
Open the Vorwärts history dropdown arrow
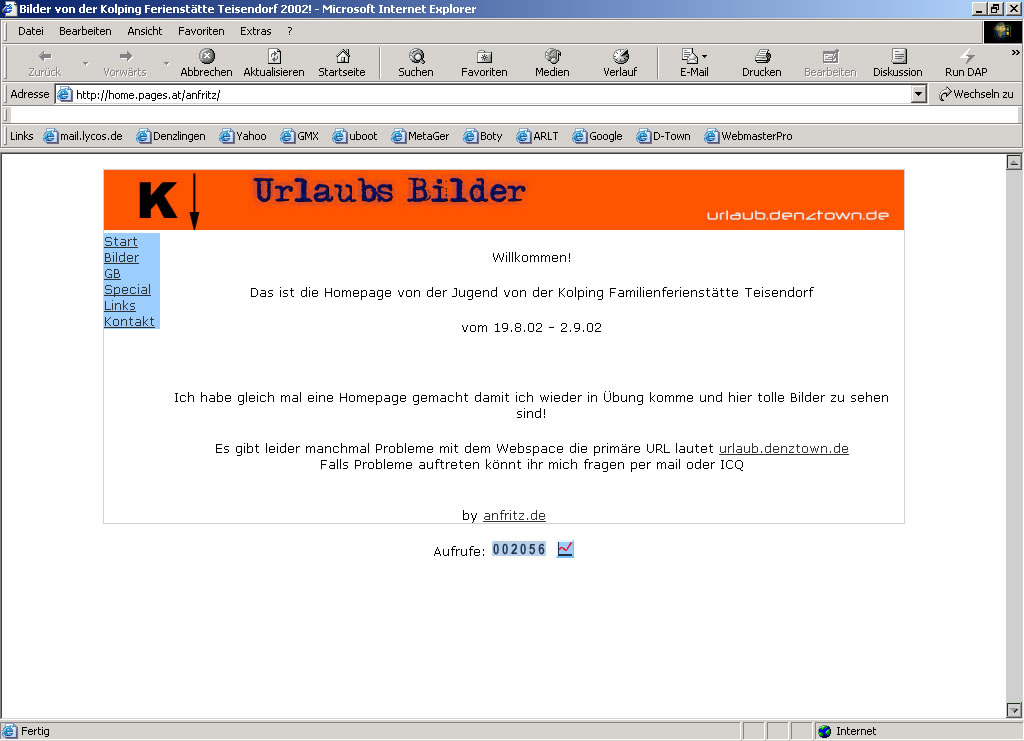coord(167,63)
